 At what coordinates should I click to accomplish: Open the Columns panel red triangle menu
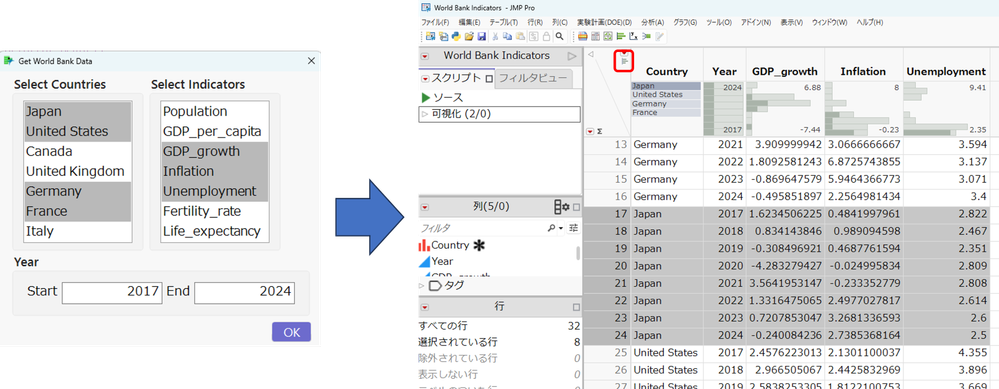click(425, 207)
